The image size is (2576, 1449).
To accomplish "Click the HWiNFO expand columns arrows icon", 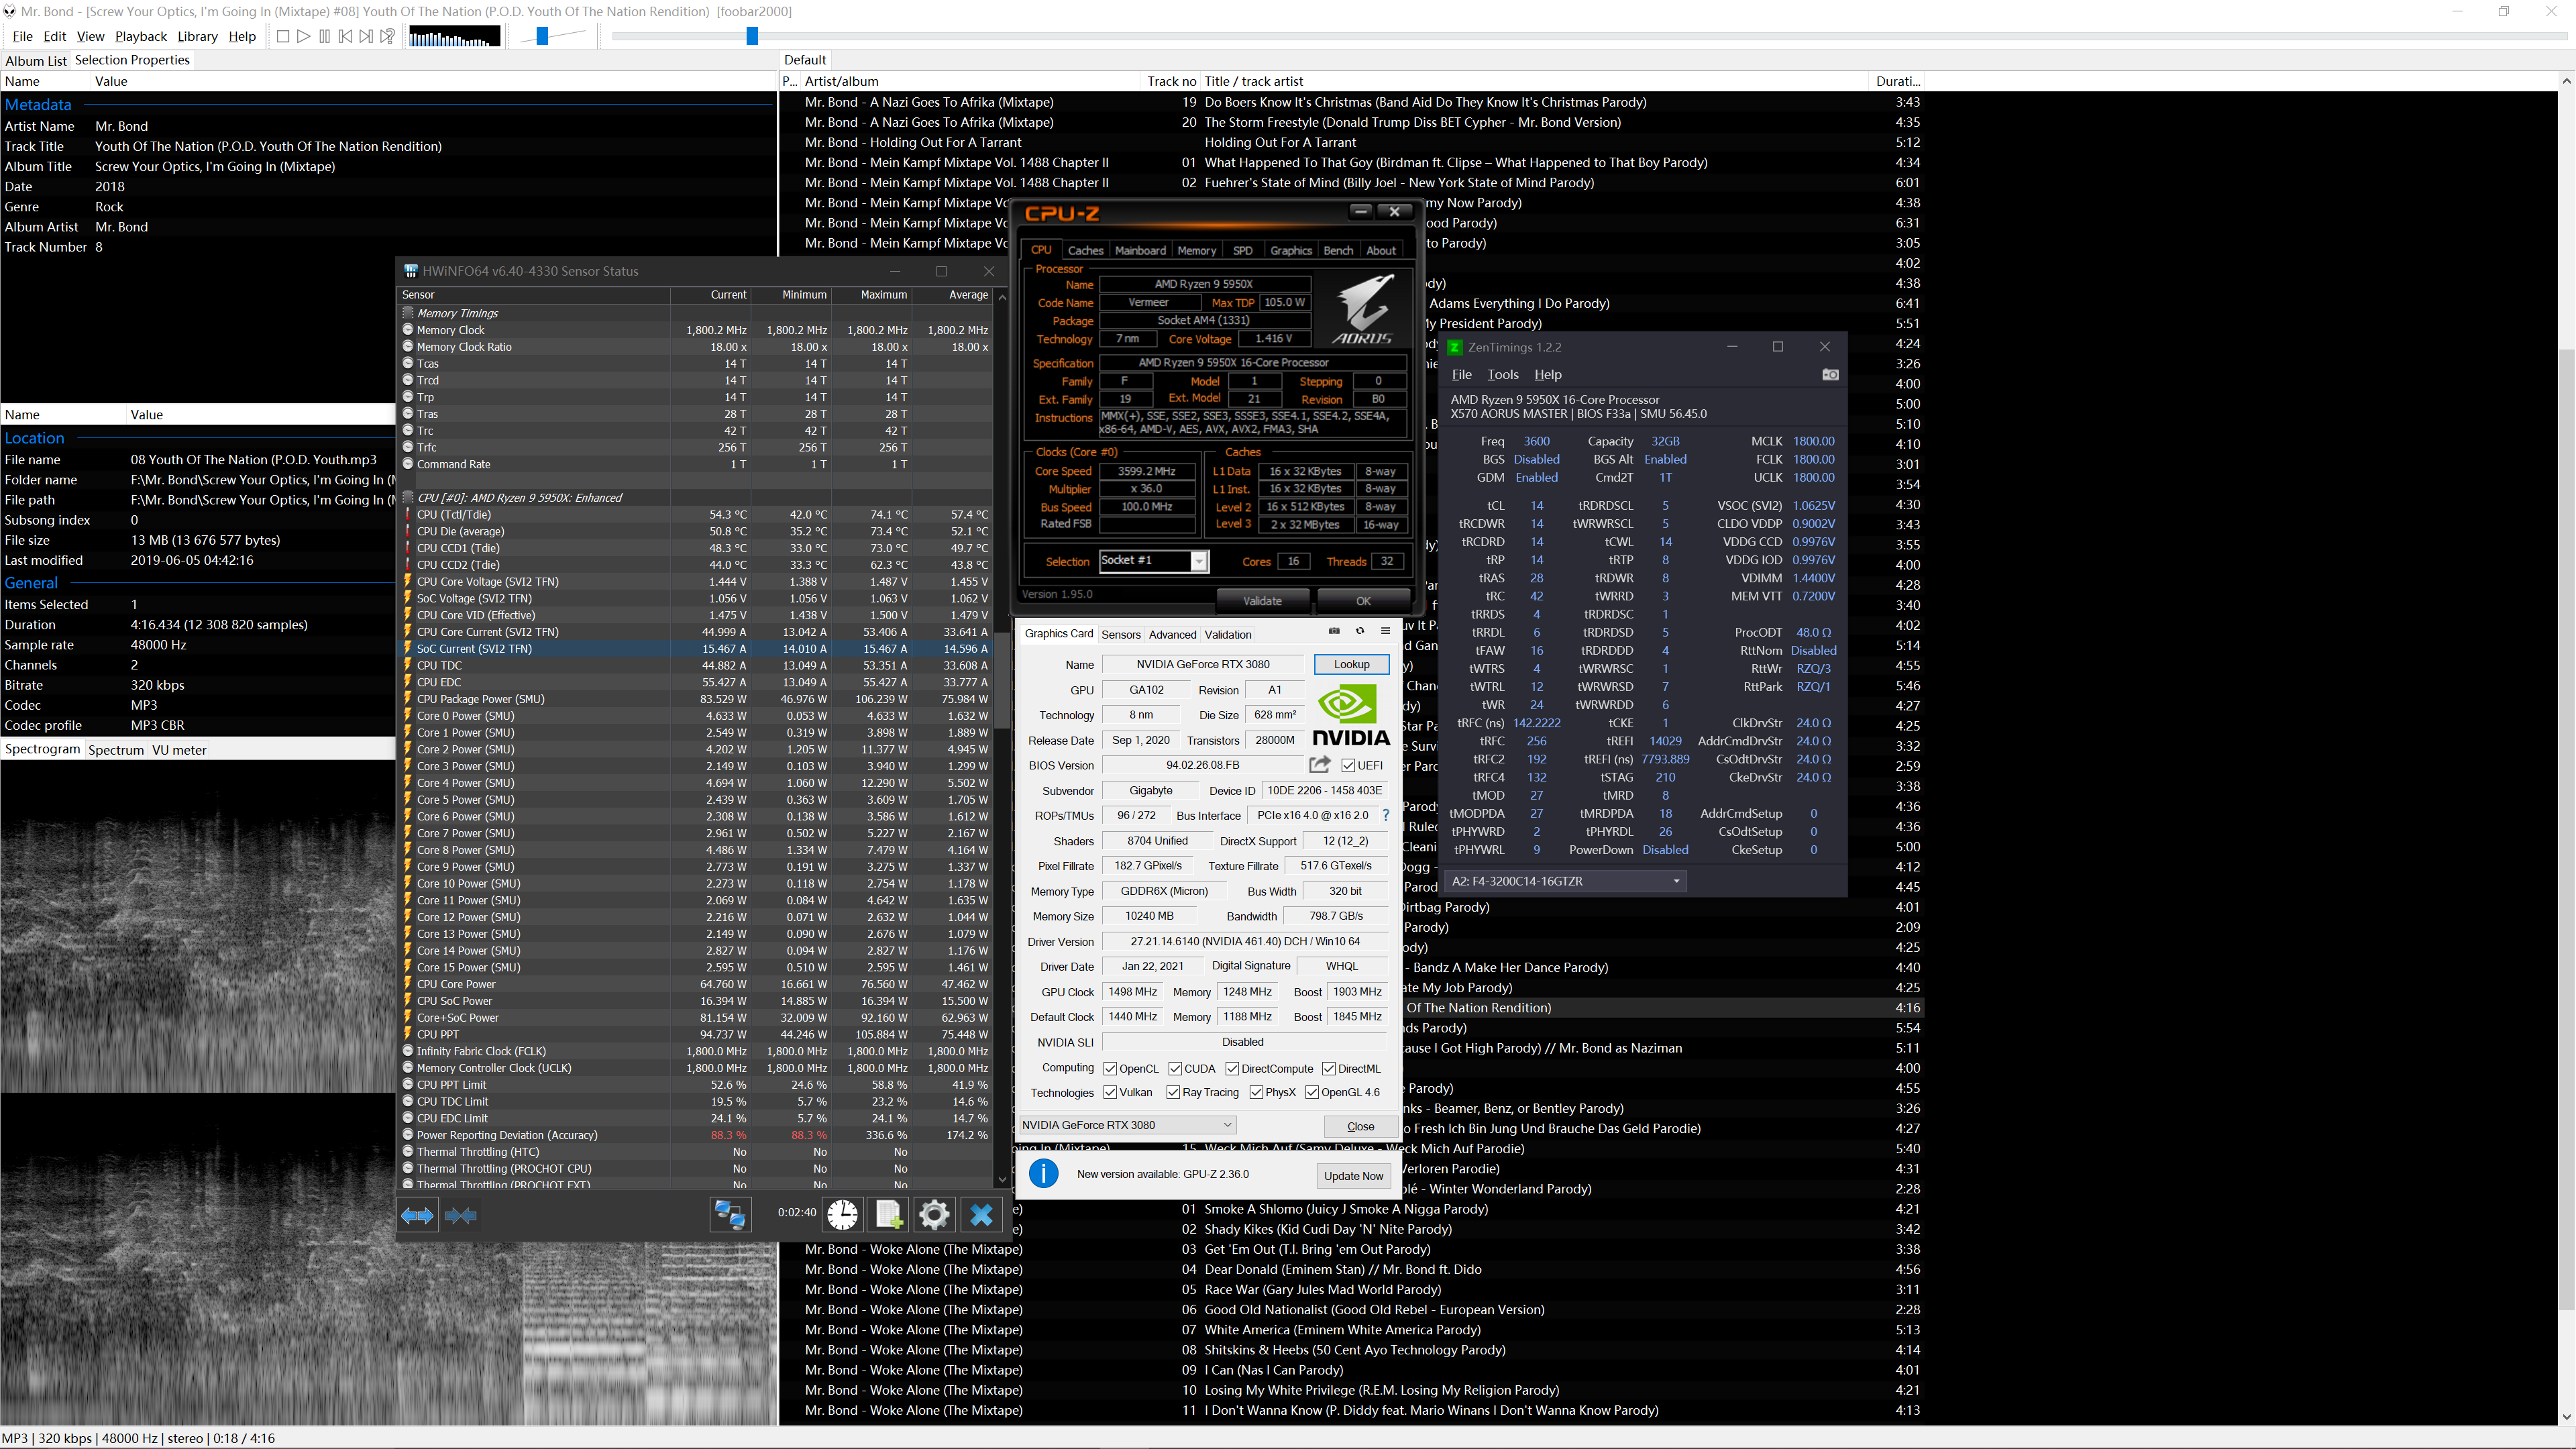I will tap(417, 1216).
